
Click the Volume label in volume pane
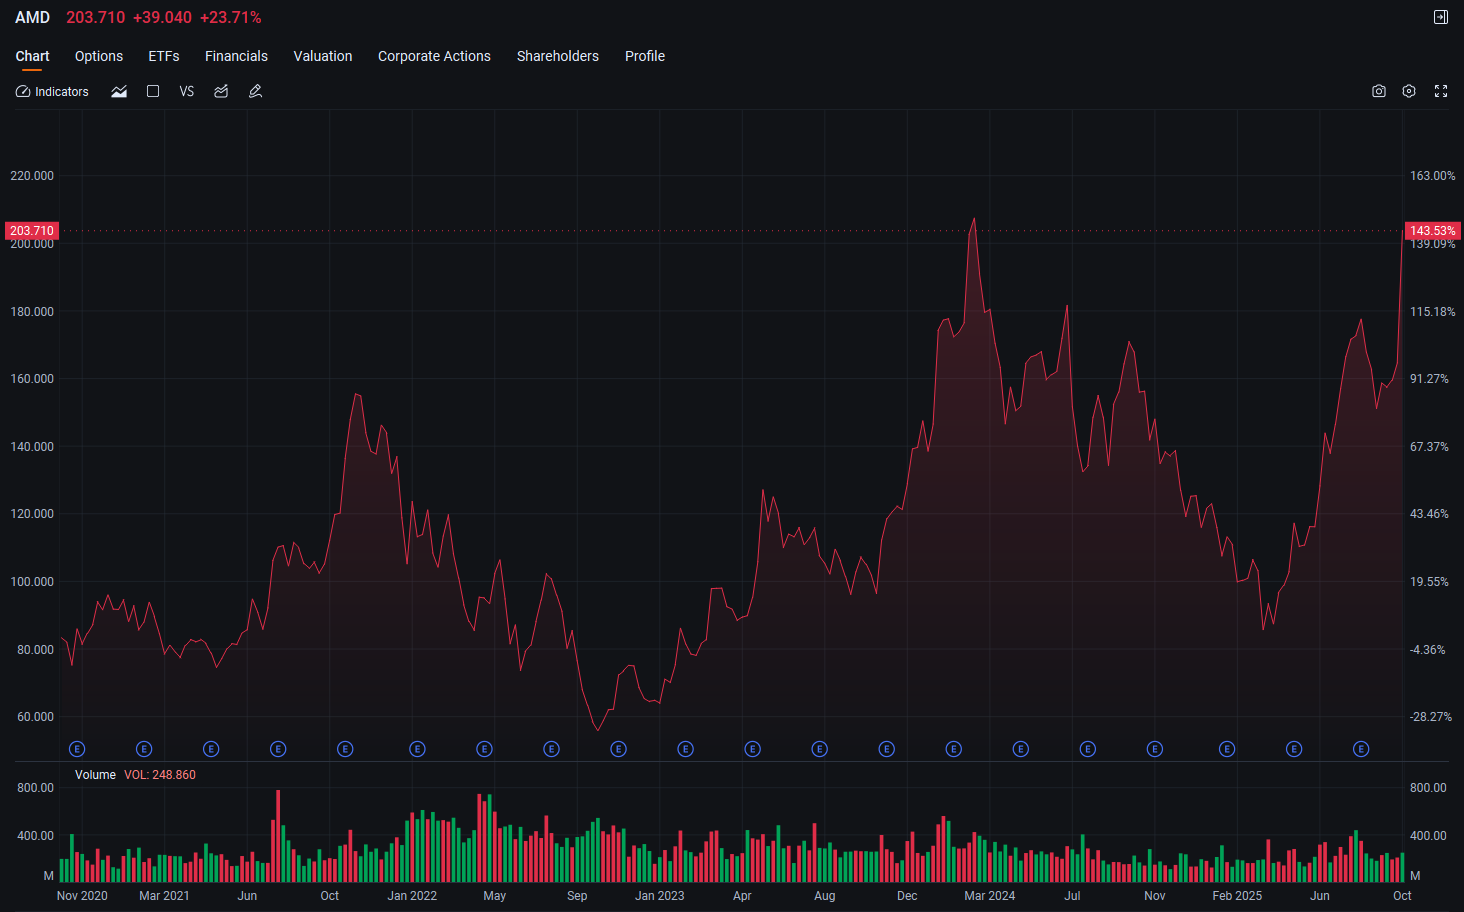[95, 775]
